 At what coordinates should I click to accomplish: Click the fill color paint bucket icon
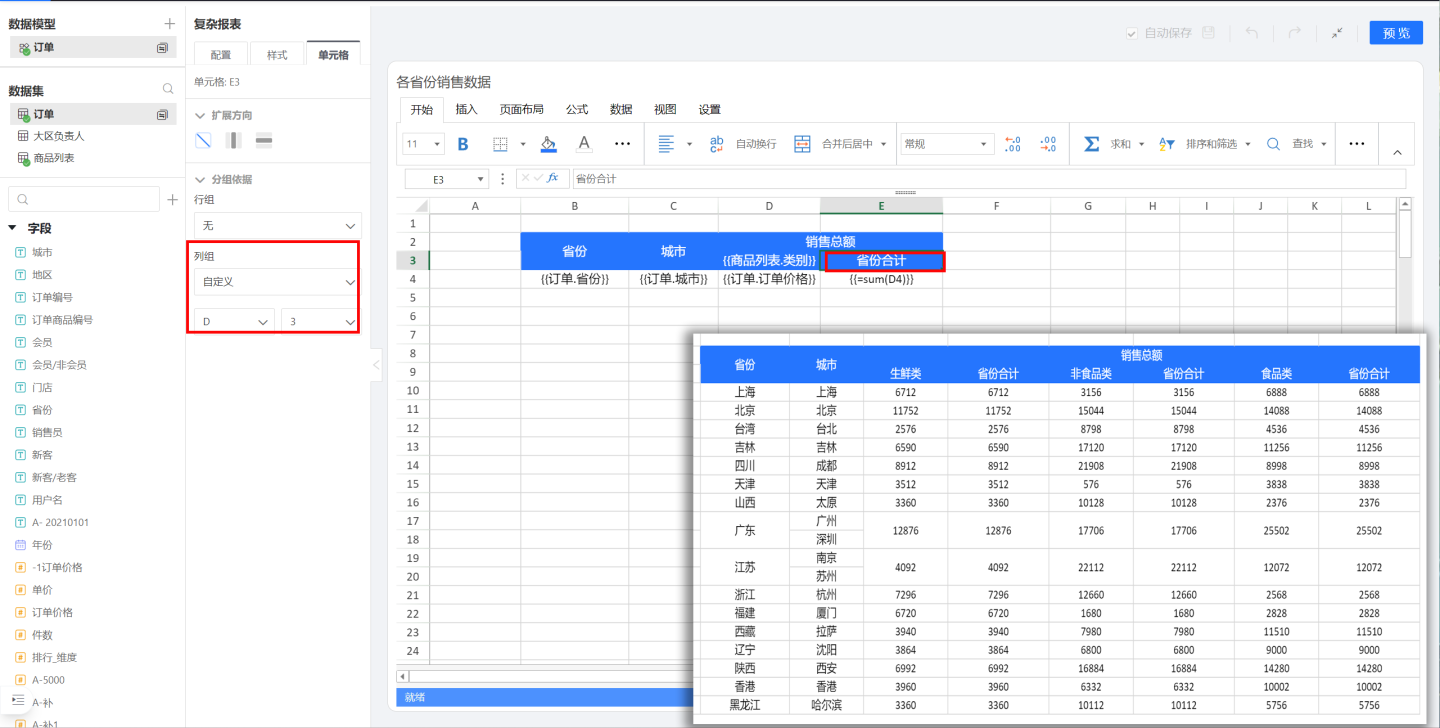coord(548,144)
